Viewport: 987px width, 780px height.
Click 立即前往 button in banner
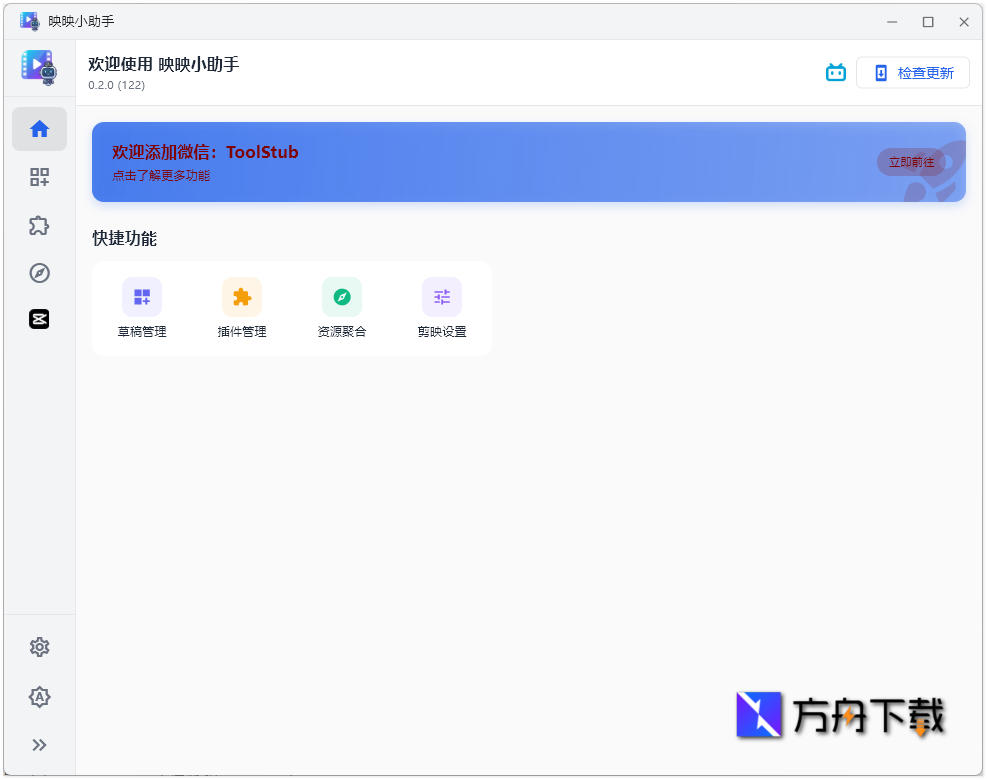pyautogui.click(x=911, y=162)
